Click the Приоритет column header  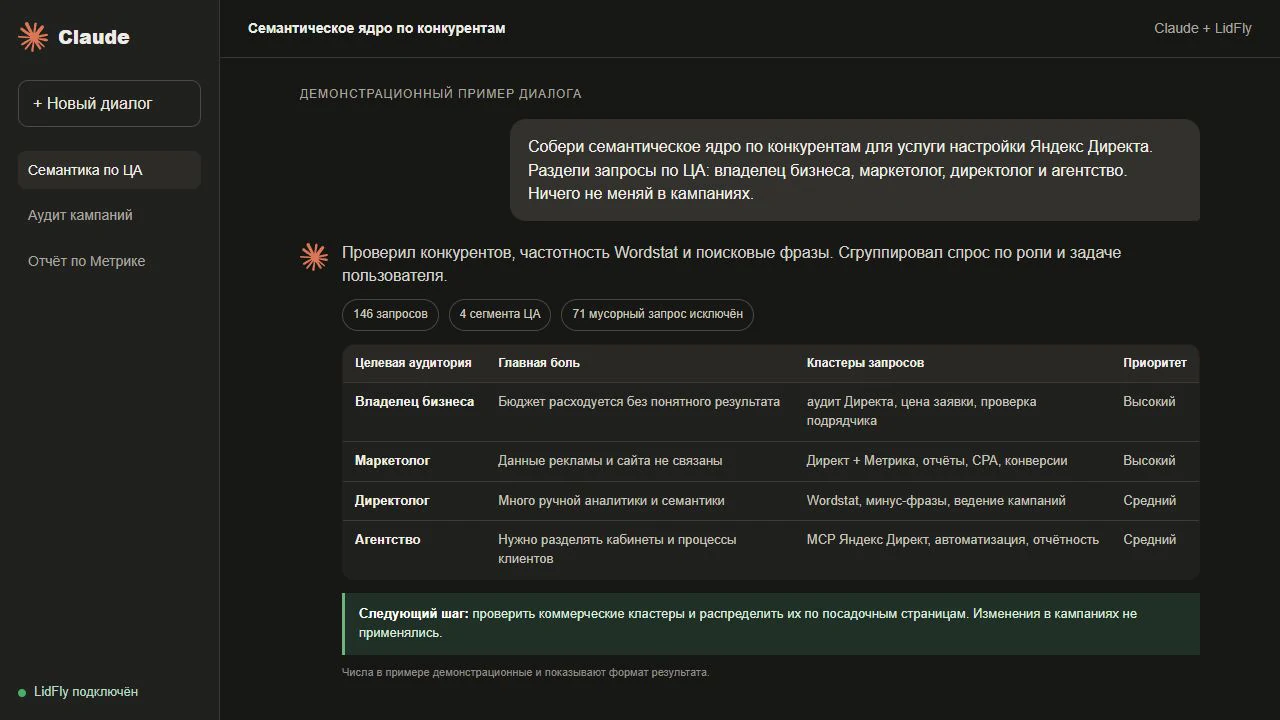pos(1155,363)
